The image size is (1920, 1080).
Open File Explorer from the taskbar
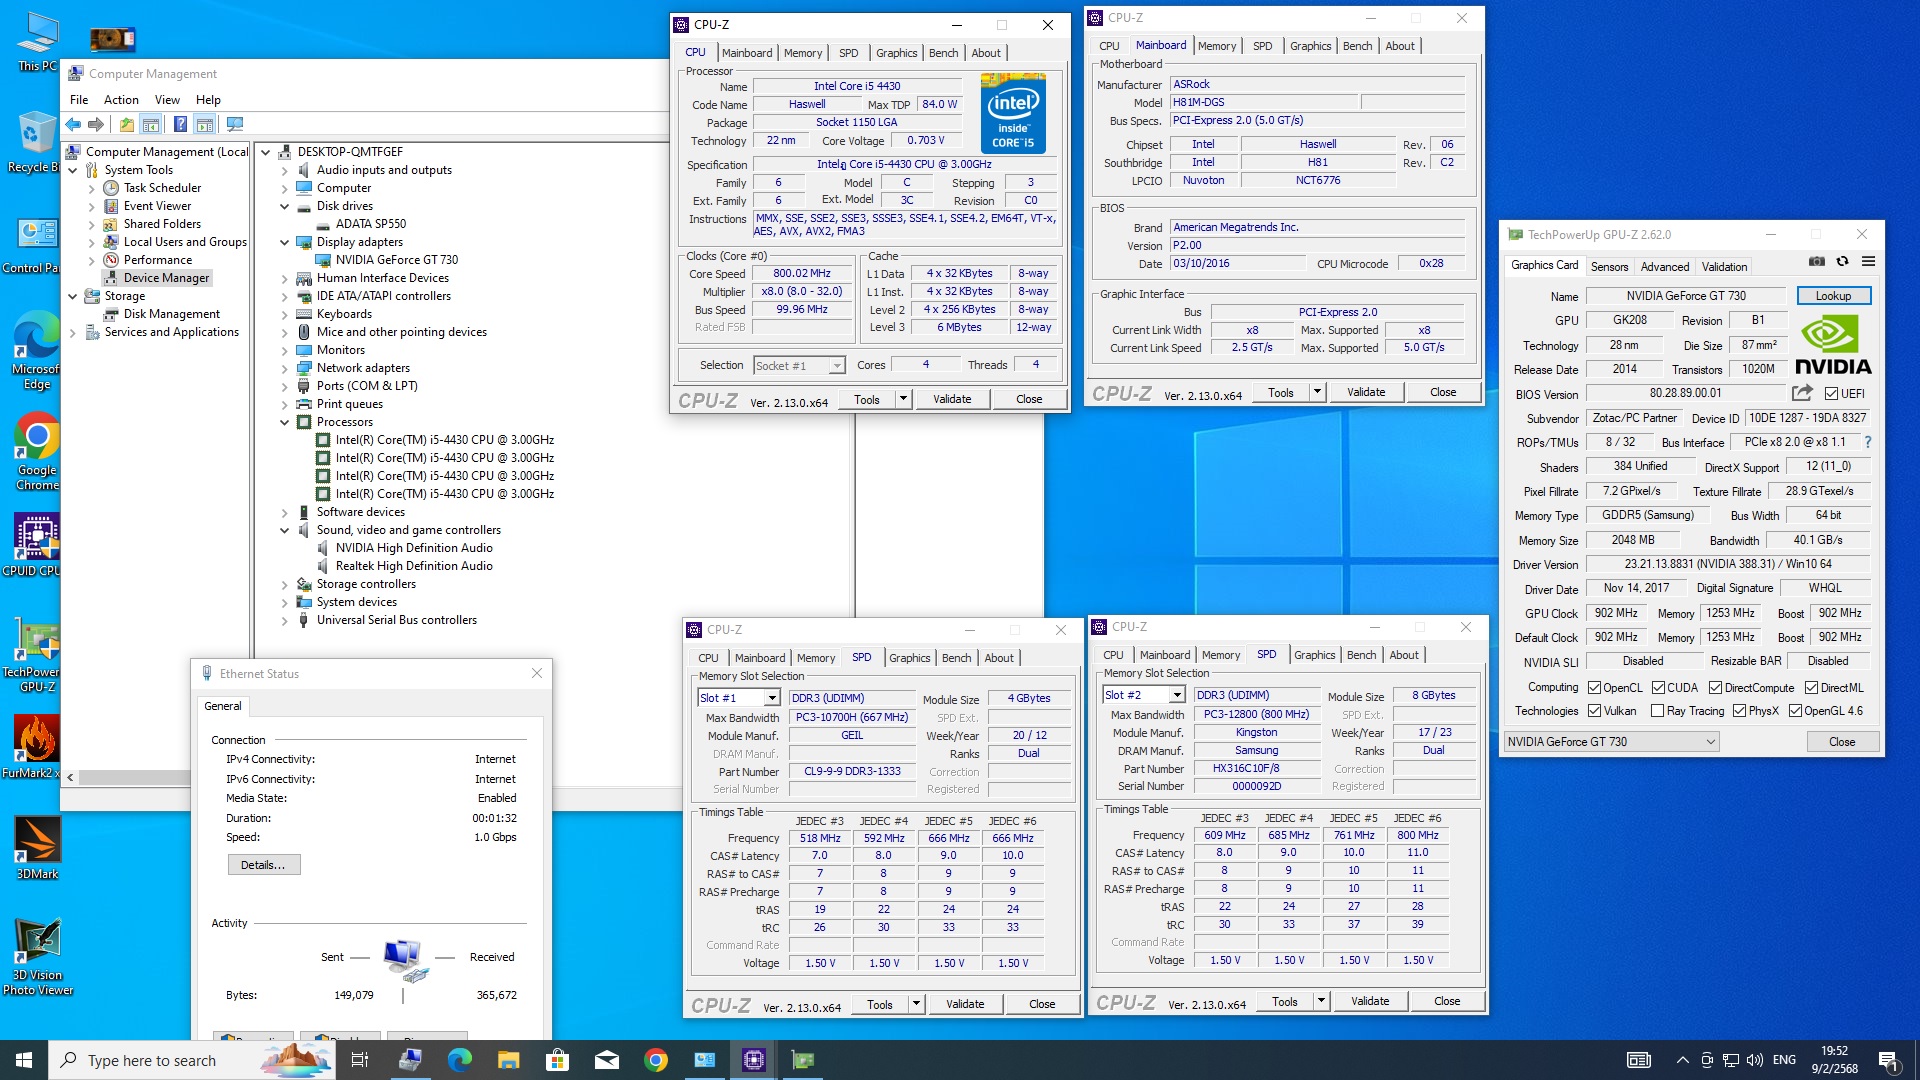coord(509,1060)
